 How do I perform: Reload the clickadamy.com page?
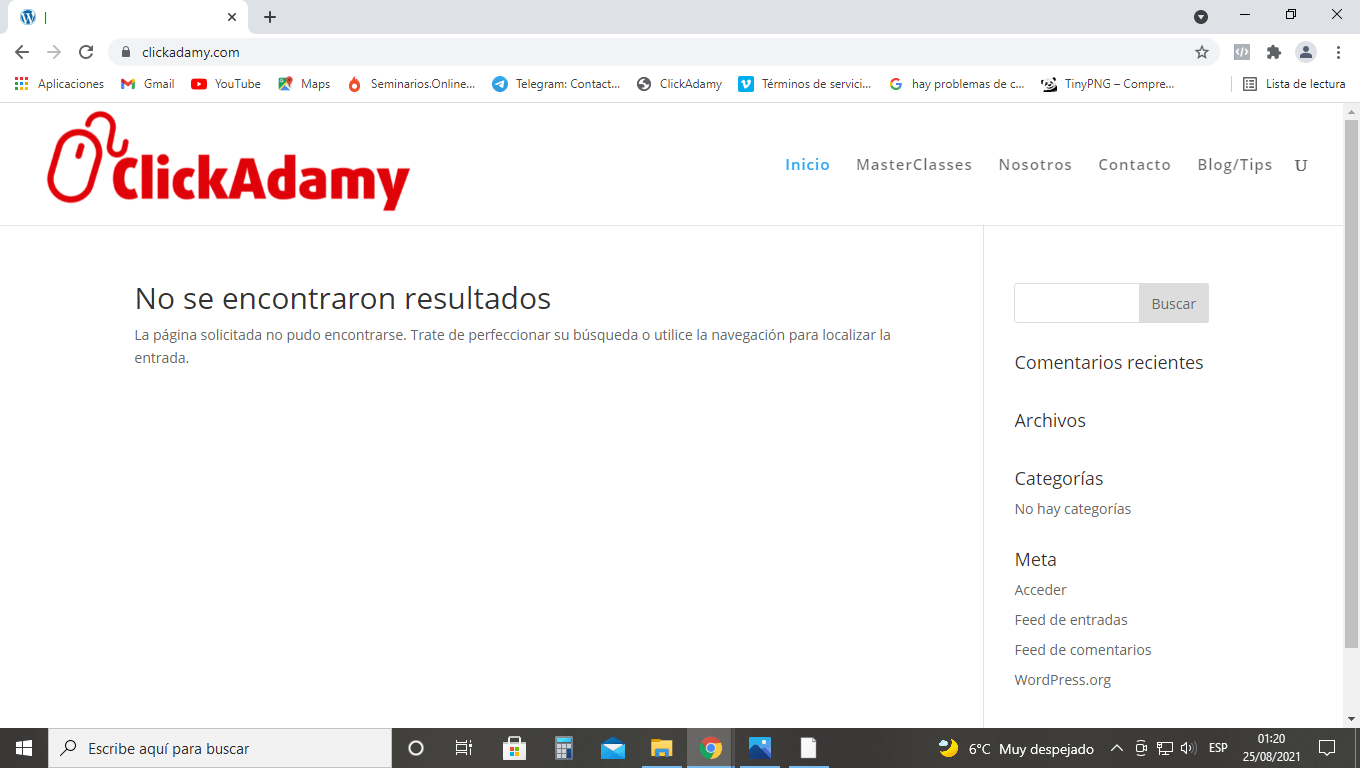point(86,52)
